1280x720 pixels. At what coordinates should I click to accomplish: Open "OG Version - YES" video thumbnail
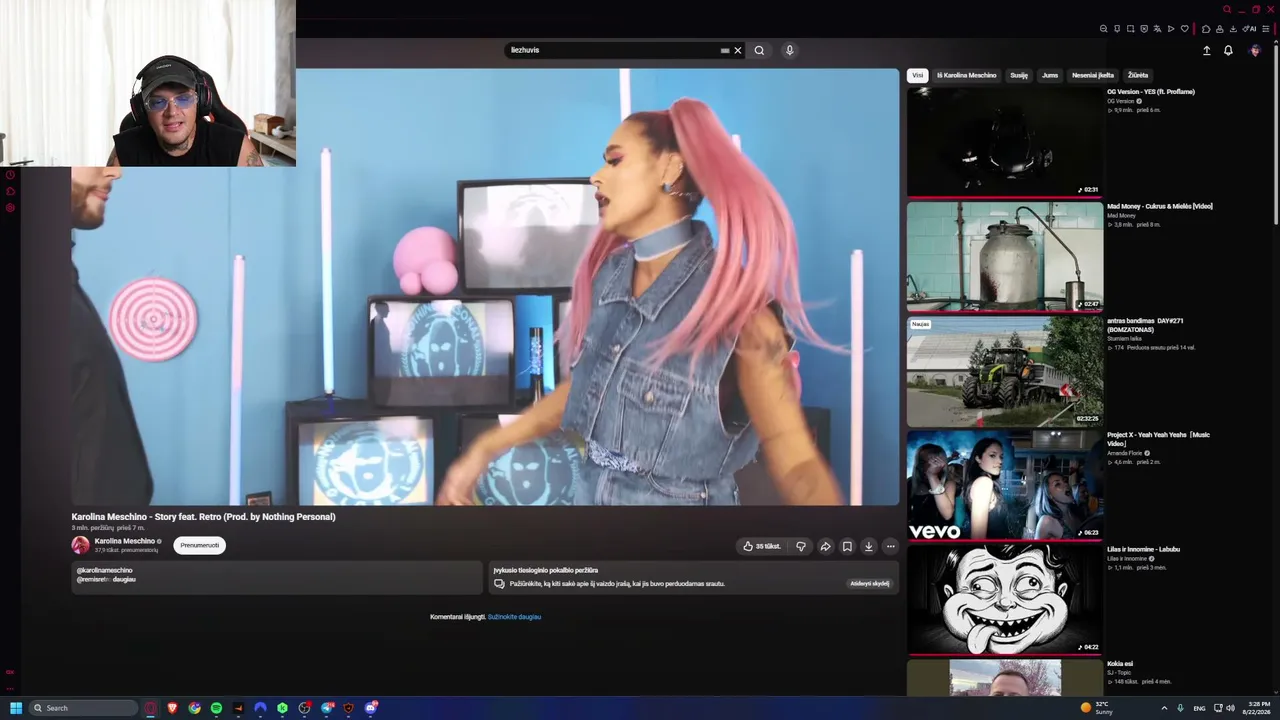[x=1004, y=141]
